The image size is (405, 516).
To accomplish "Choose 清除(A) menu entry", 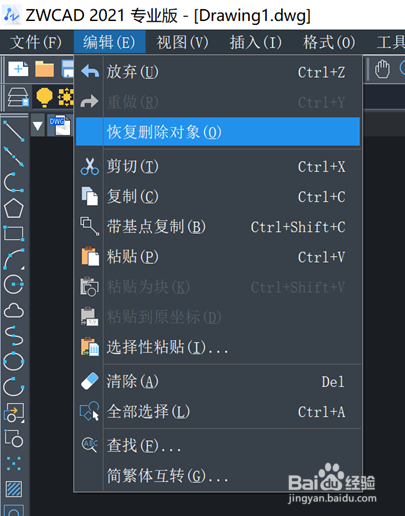I will [218, 381].
